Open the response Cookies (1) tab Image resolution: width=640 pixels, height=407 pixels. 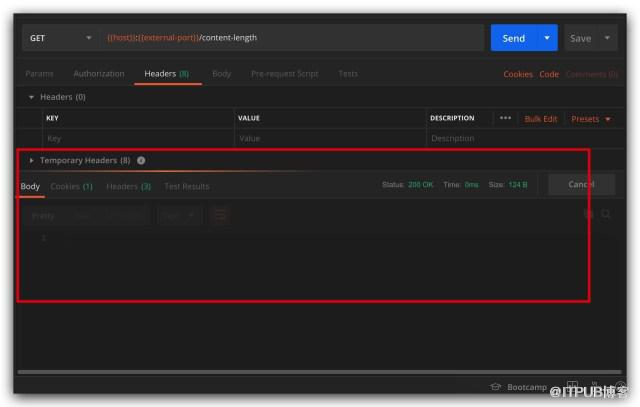click(x=71, y=187)
